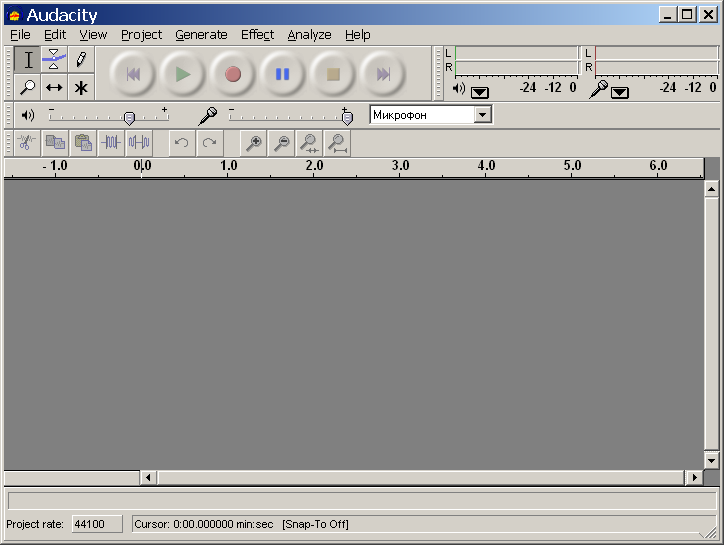Screen dimensions: 724x545
Task: Select the Zoom magnifier tool
Action: point(27,87)
